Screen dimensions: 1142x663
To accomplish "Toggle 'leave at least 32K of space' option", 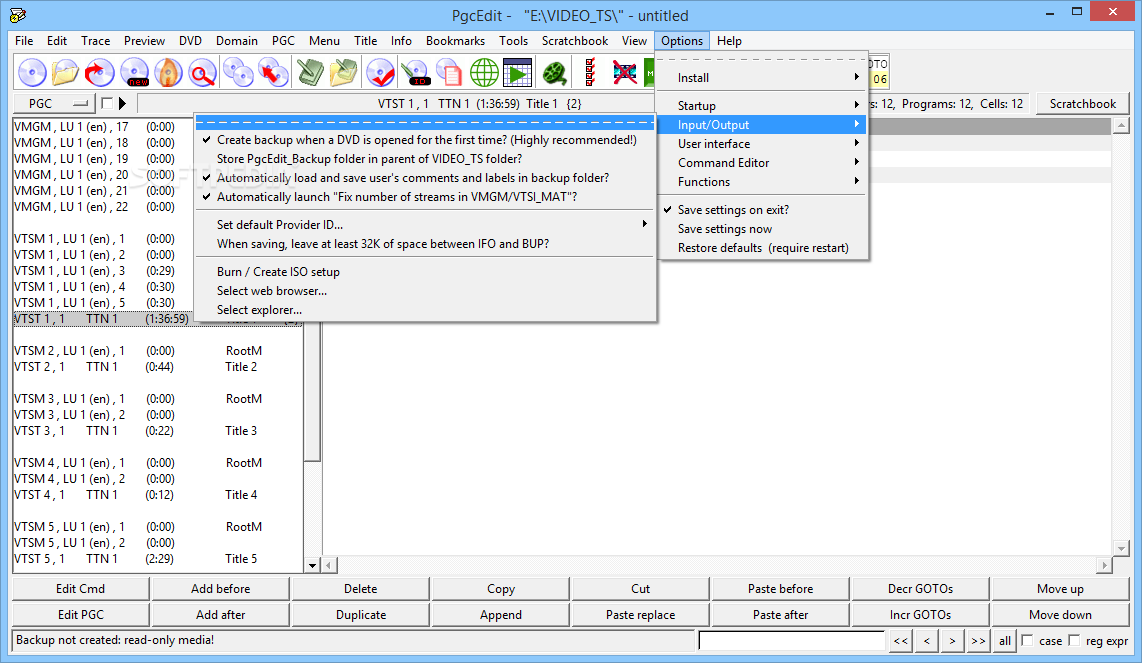I will coord(426,243).
